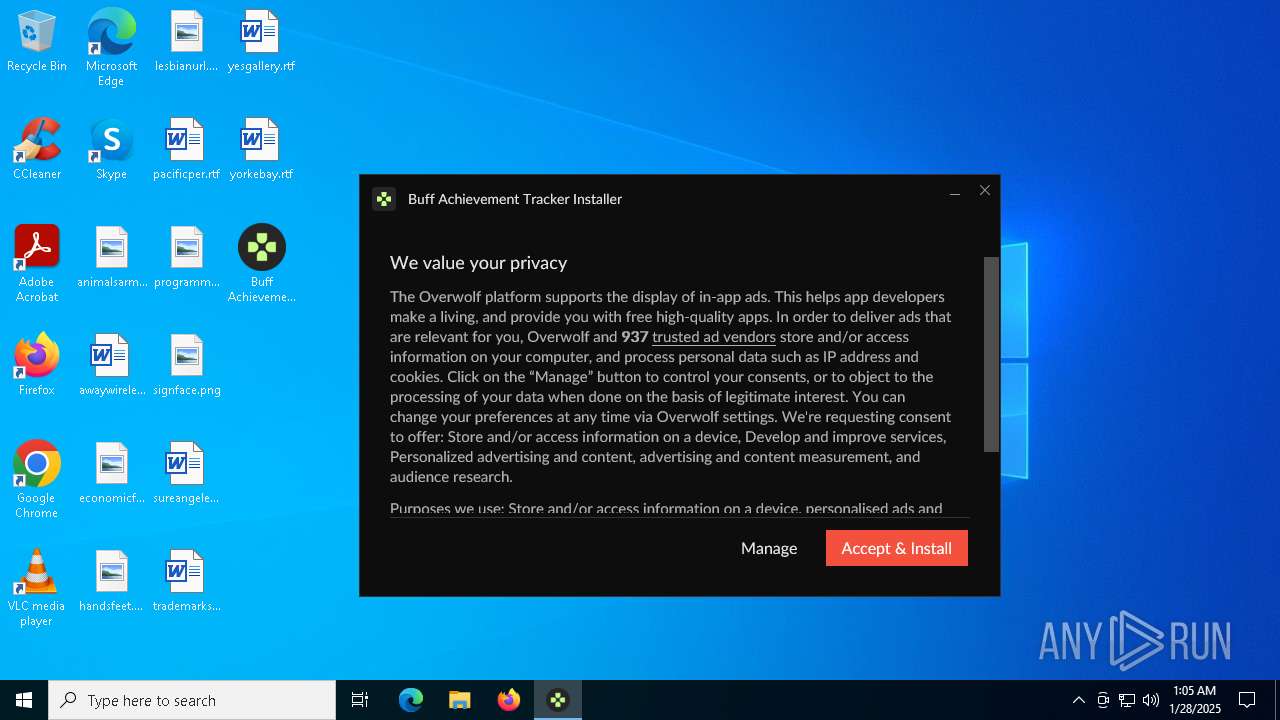Select the trademarks document icon
This screenshot has height=720, width=1280.
186,582
